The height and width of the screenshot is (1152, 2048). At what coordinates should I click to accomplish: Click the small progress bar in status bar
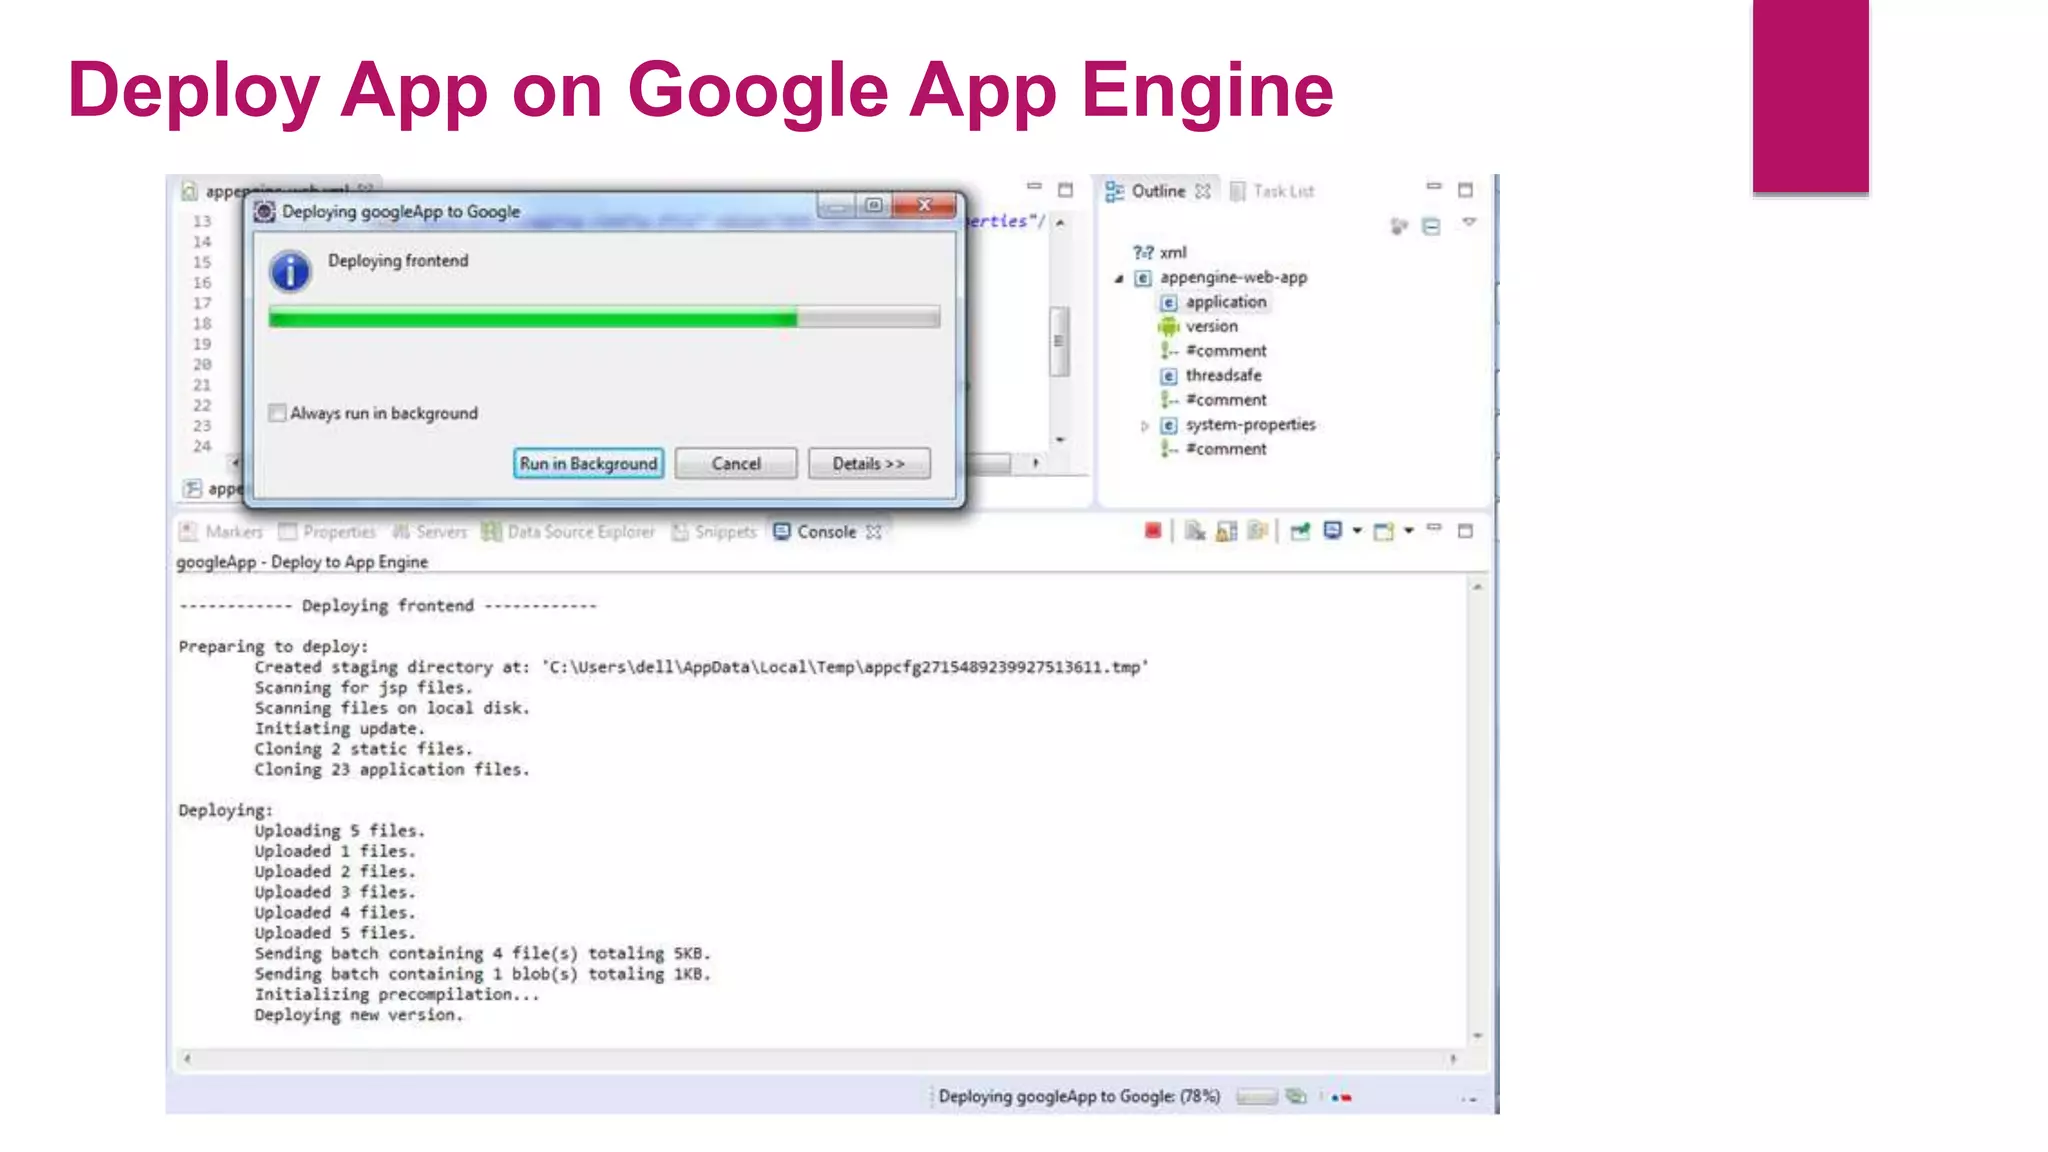point(1256,1098)
